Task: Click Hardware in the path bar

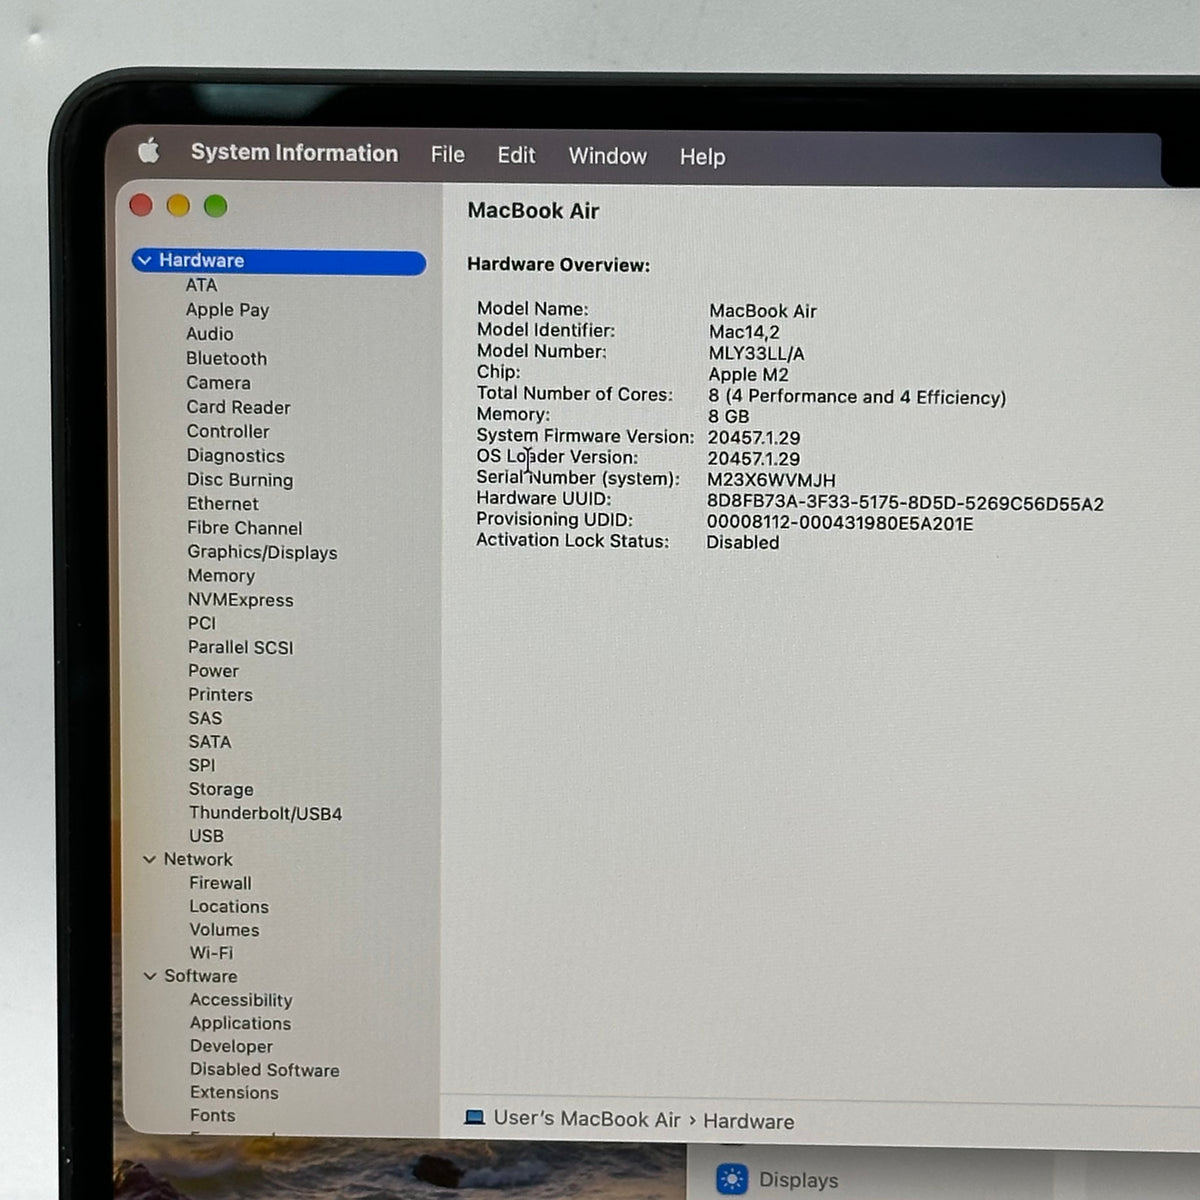Action: click(748, 1121)
